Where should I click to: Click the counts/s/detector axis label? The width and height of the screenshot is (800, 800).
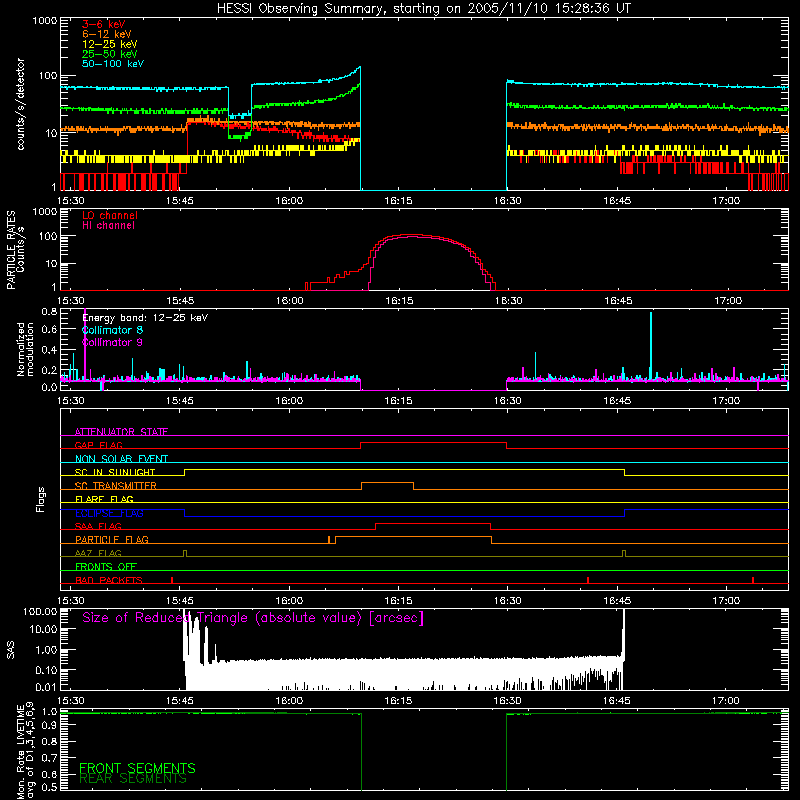(x=21, y=104)
